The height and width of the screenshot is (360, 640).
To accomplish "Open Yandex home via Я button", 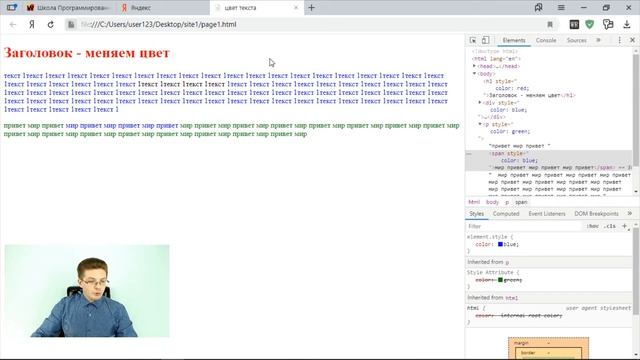I will point(31,24).
